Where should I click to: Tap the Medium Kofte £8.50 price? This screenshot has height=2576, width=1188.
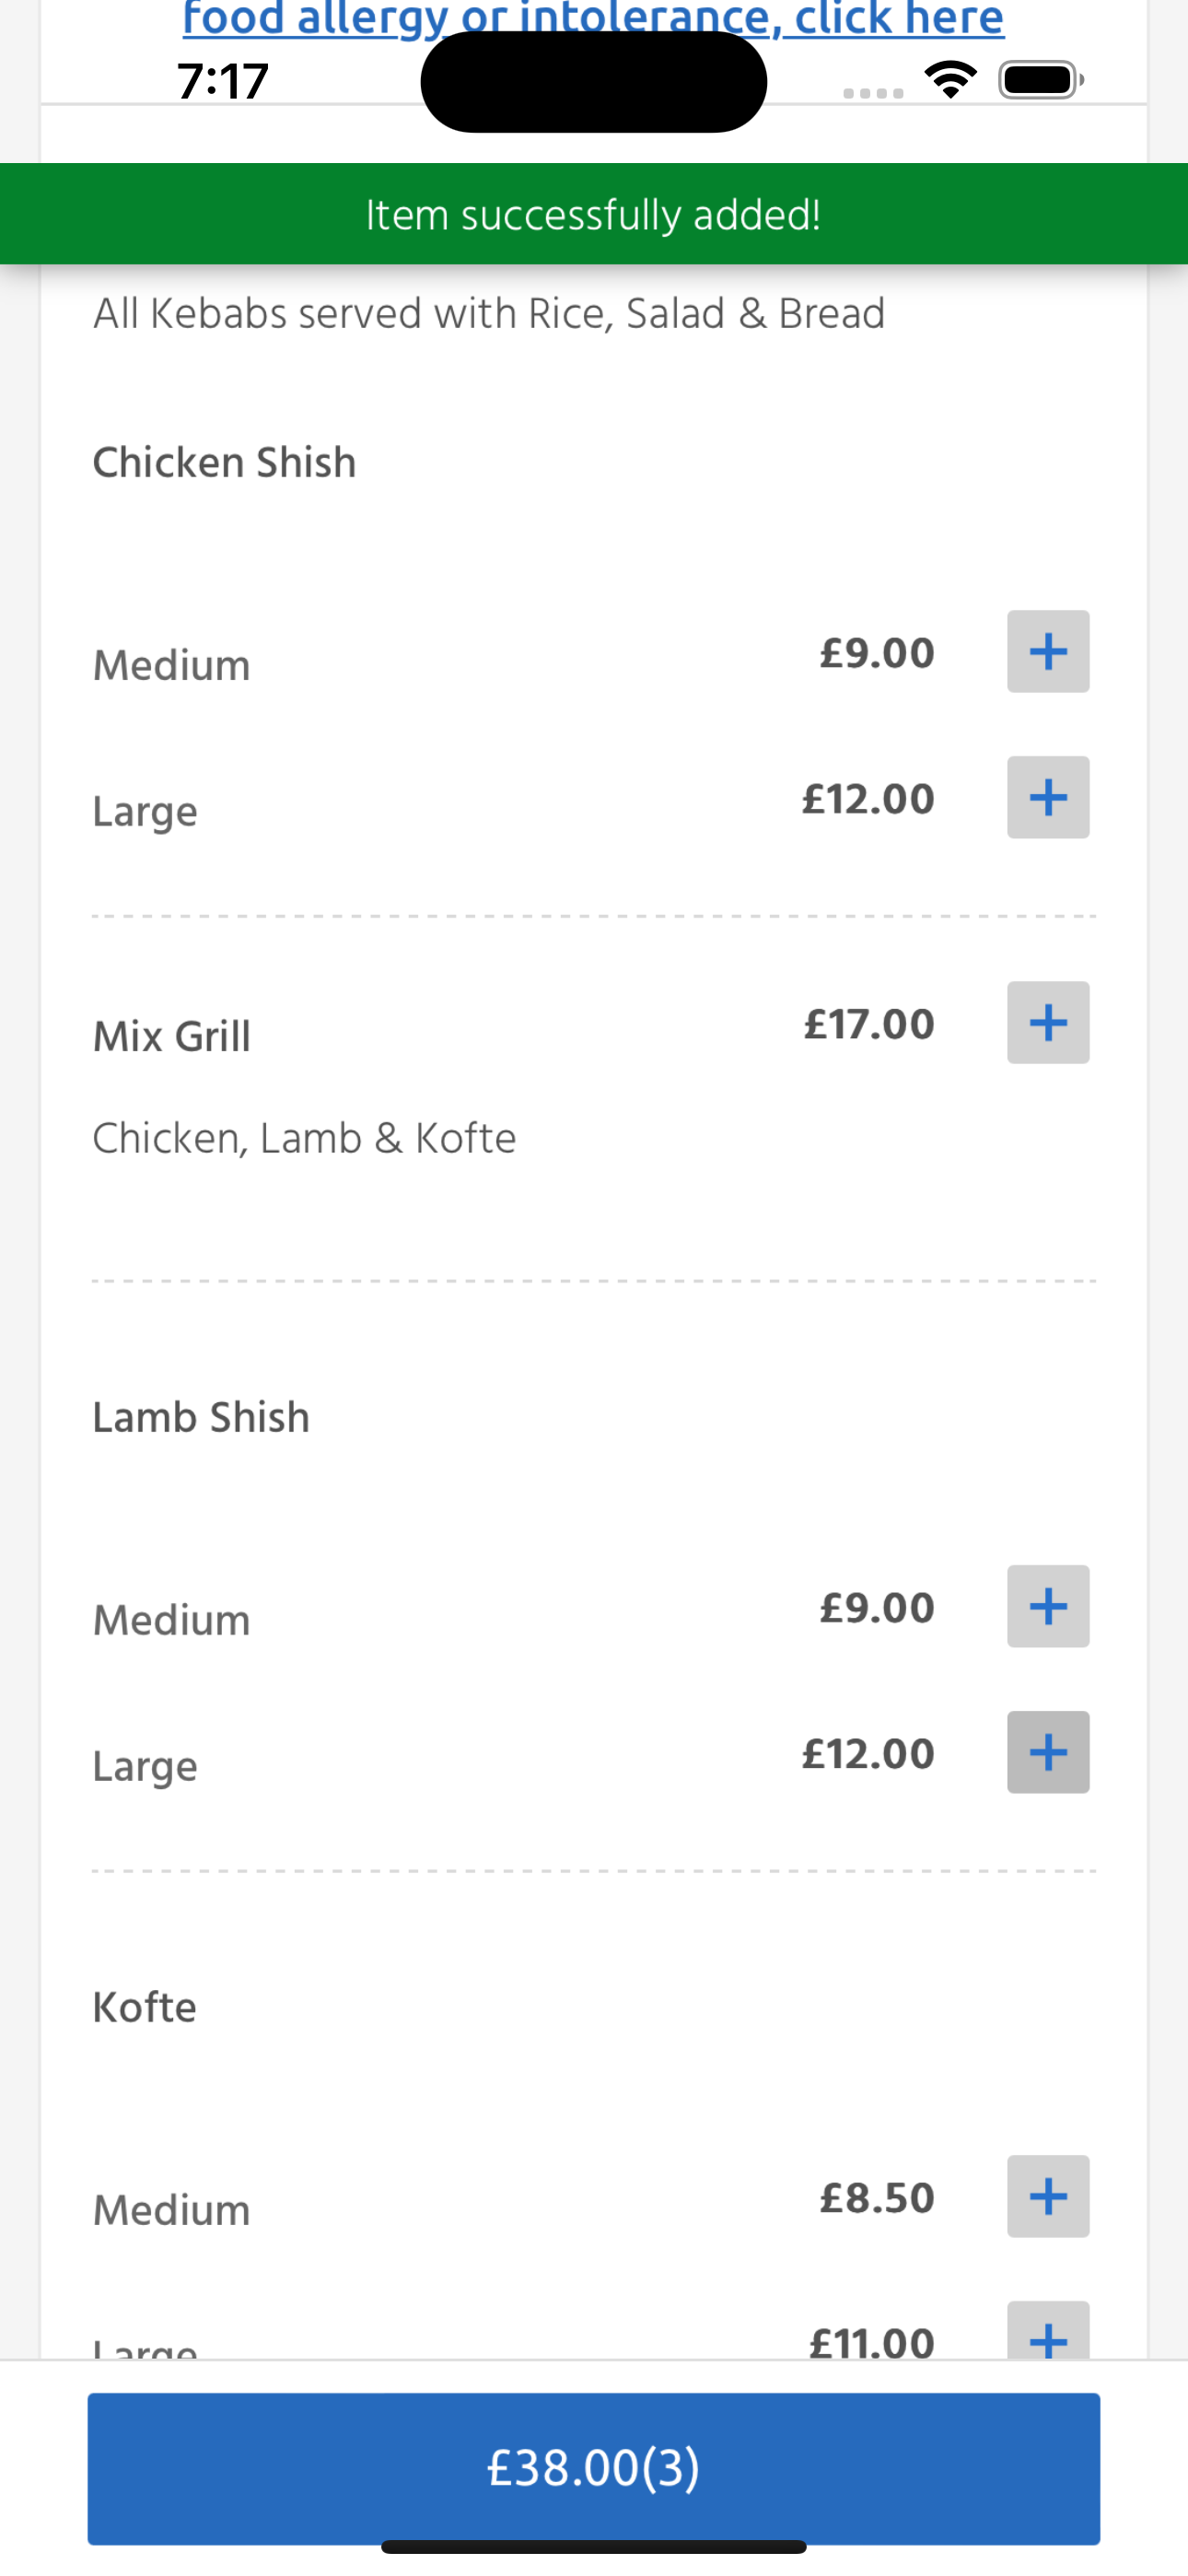[877, 2198]
